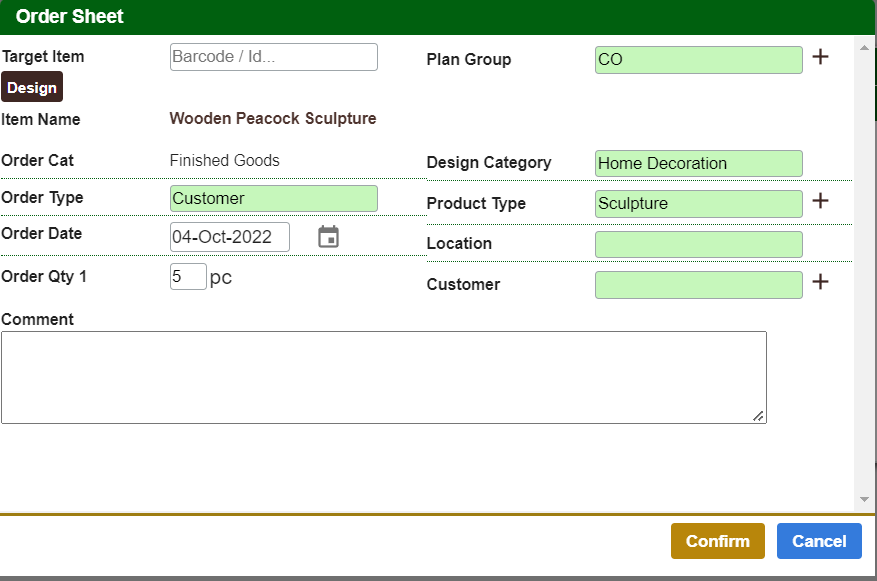Click the Comment box resize handle

click(x=759, y=416)
